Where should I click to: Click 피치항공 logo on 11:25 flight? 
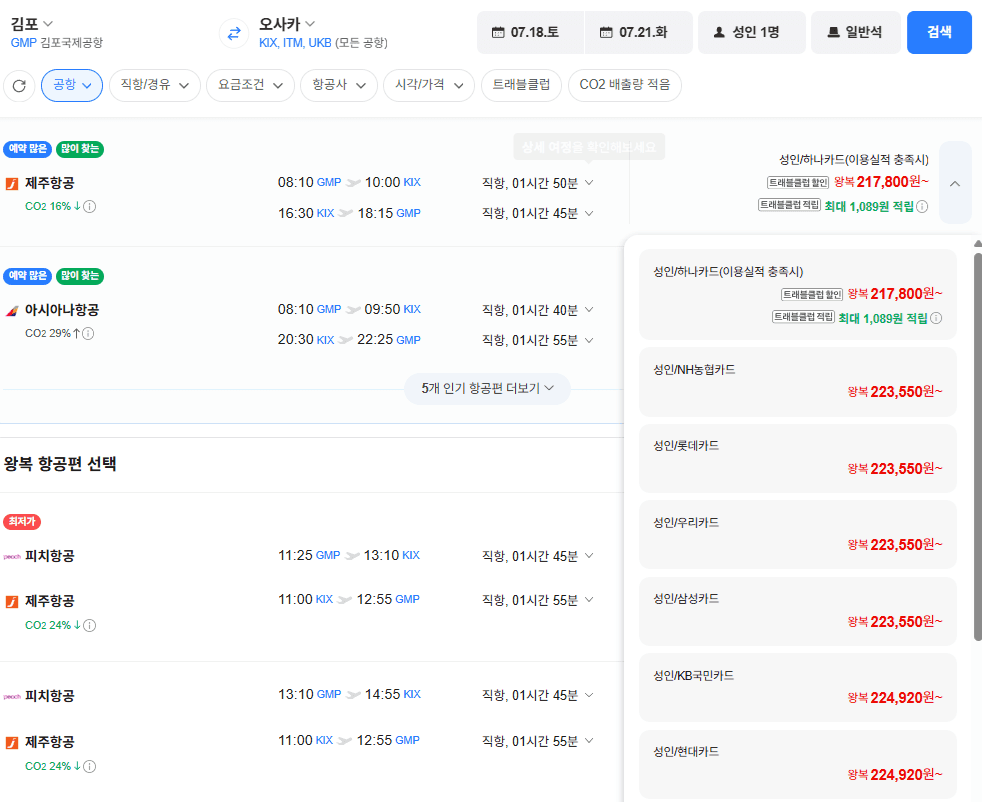coord(12,556)
